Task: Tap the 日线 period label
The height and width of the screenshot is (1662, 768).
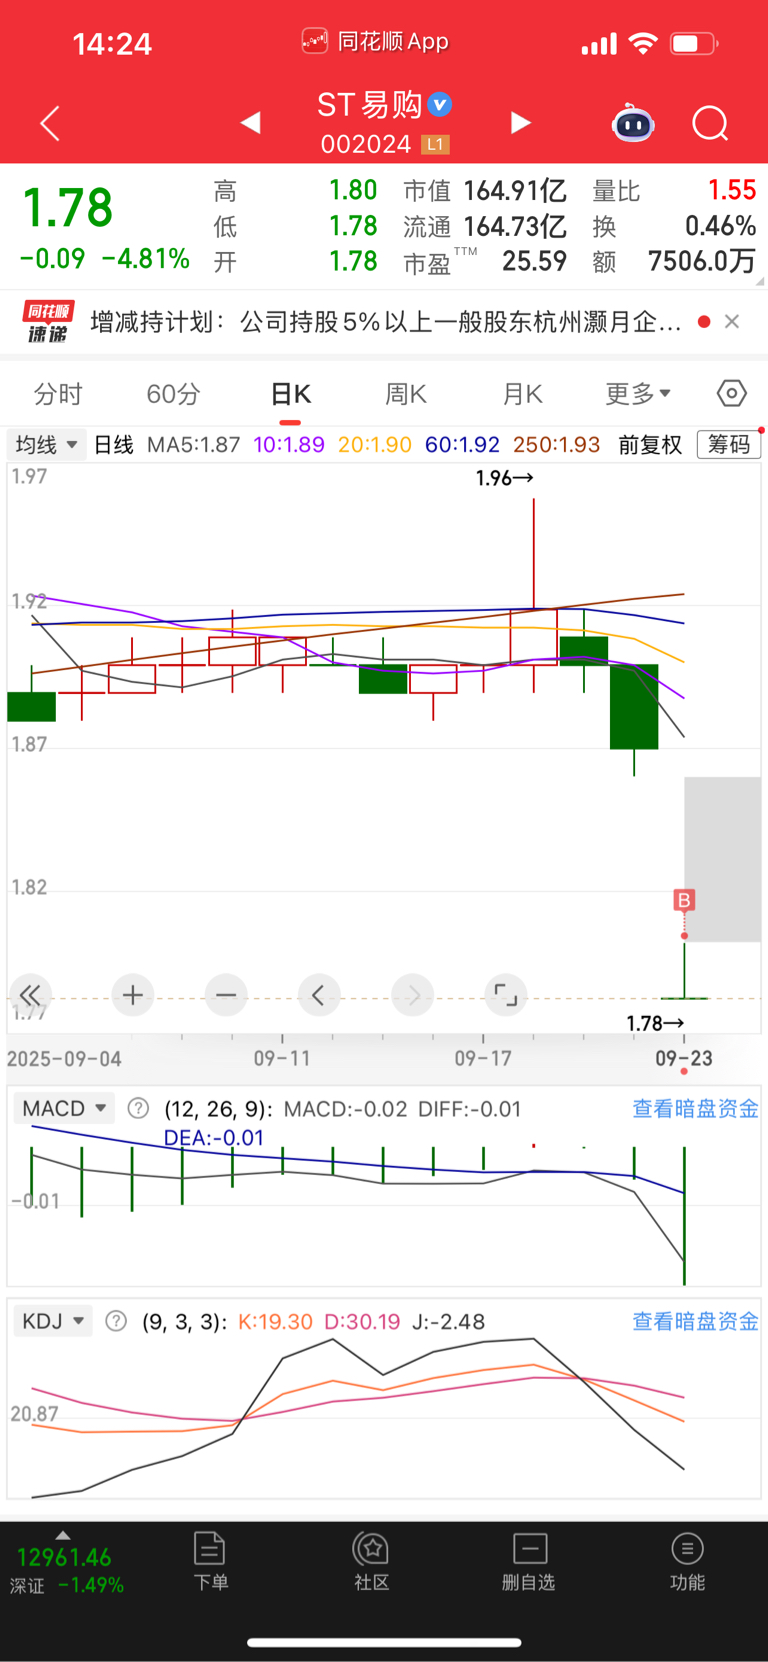Action: [113, 444]
